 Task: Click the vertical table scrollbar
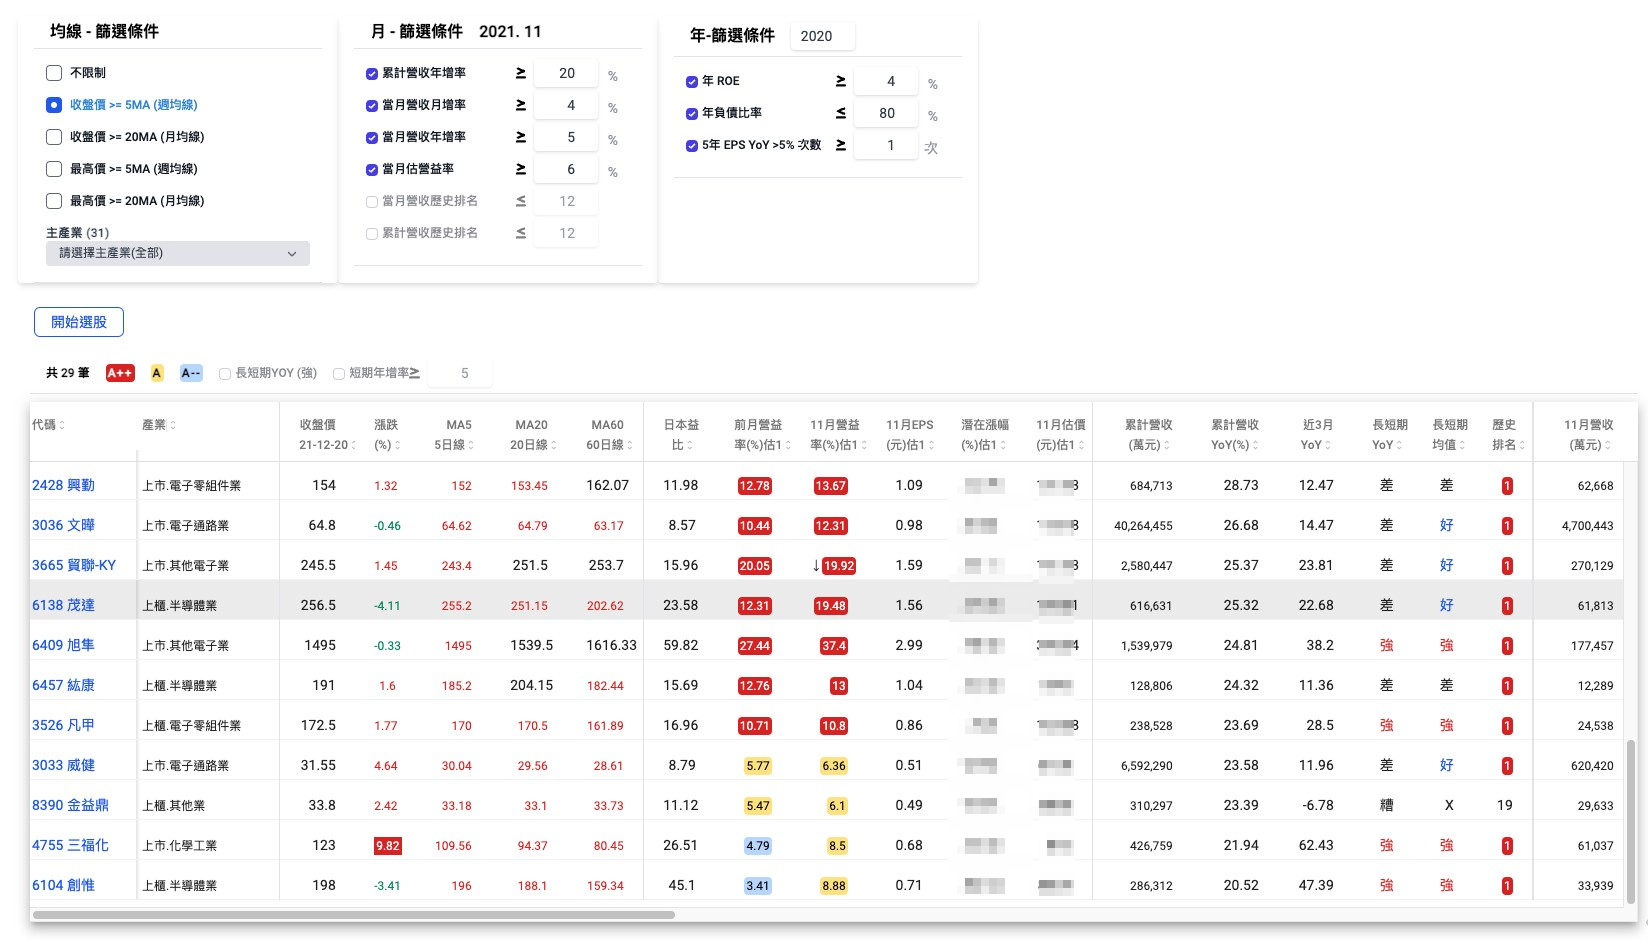click(x=1633, y=820)
